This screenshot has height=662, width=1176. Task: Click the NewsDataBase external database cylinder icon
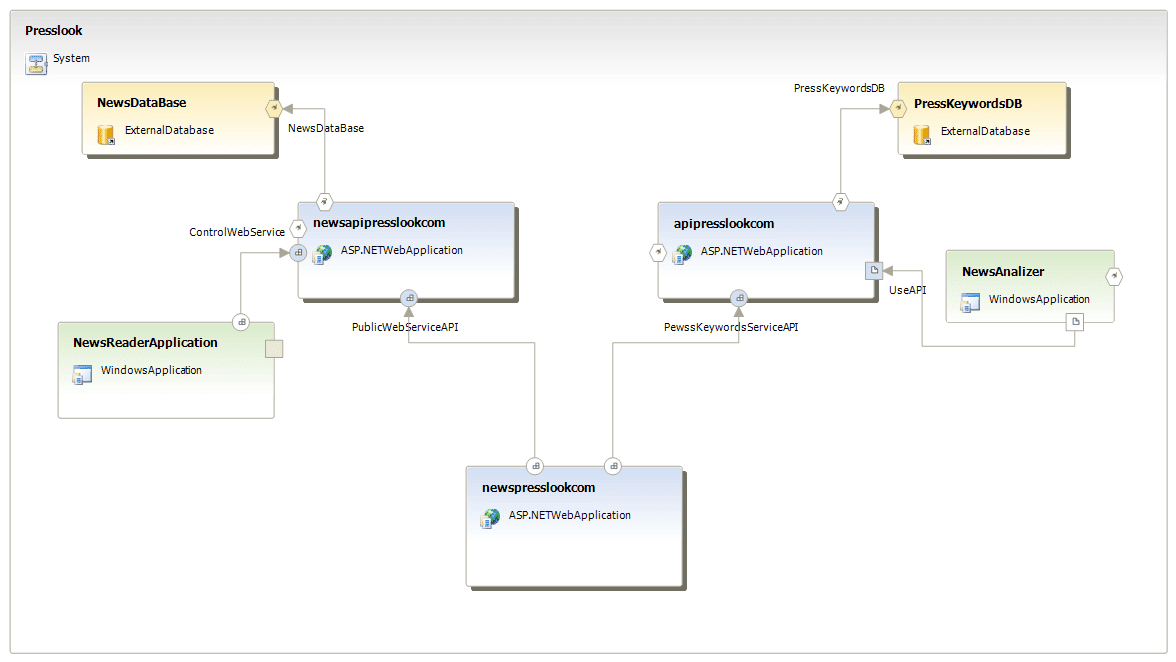point(106,134)
